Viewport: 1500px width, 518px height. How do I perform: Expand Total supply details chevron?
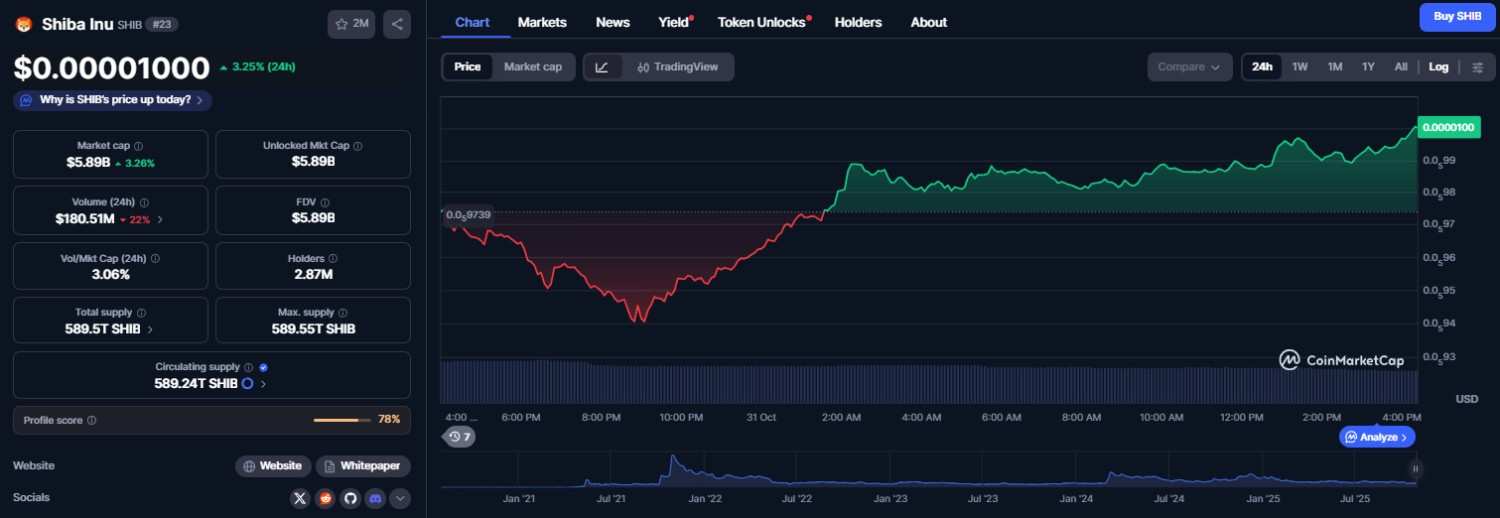pyautogui.click(x=150, y=329)
